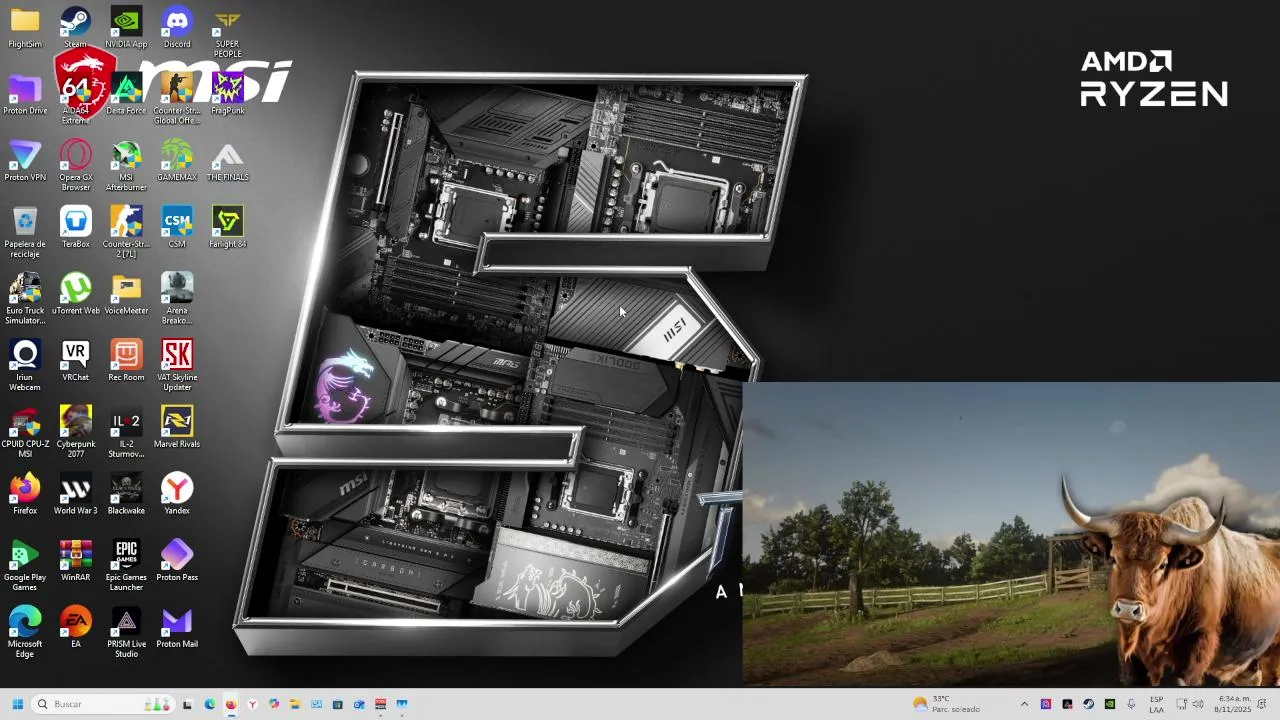The width and height of the screenshot is (1280, 720).
Task: Launch Counter-Strike 2 [7L] from the desktop
Action: 126,233
